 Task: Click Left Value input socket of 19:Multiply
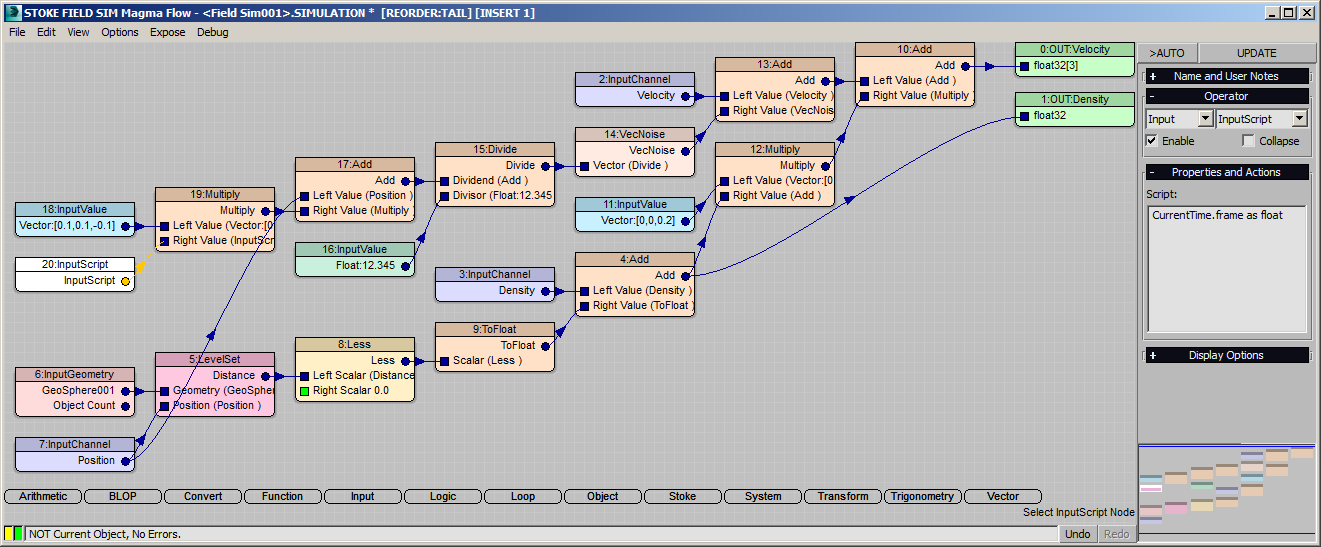(164, 226)
